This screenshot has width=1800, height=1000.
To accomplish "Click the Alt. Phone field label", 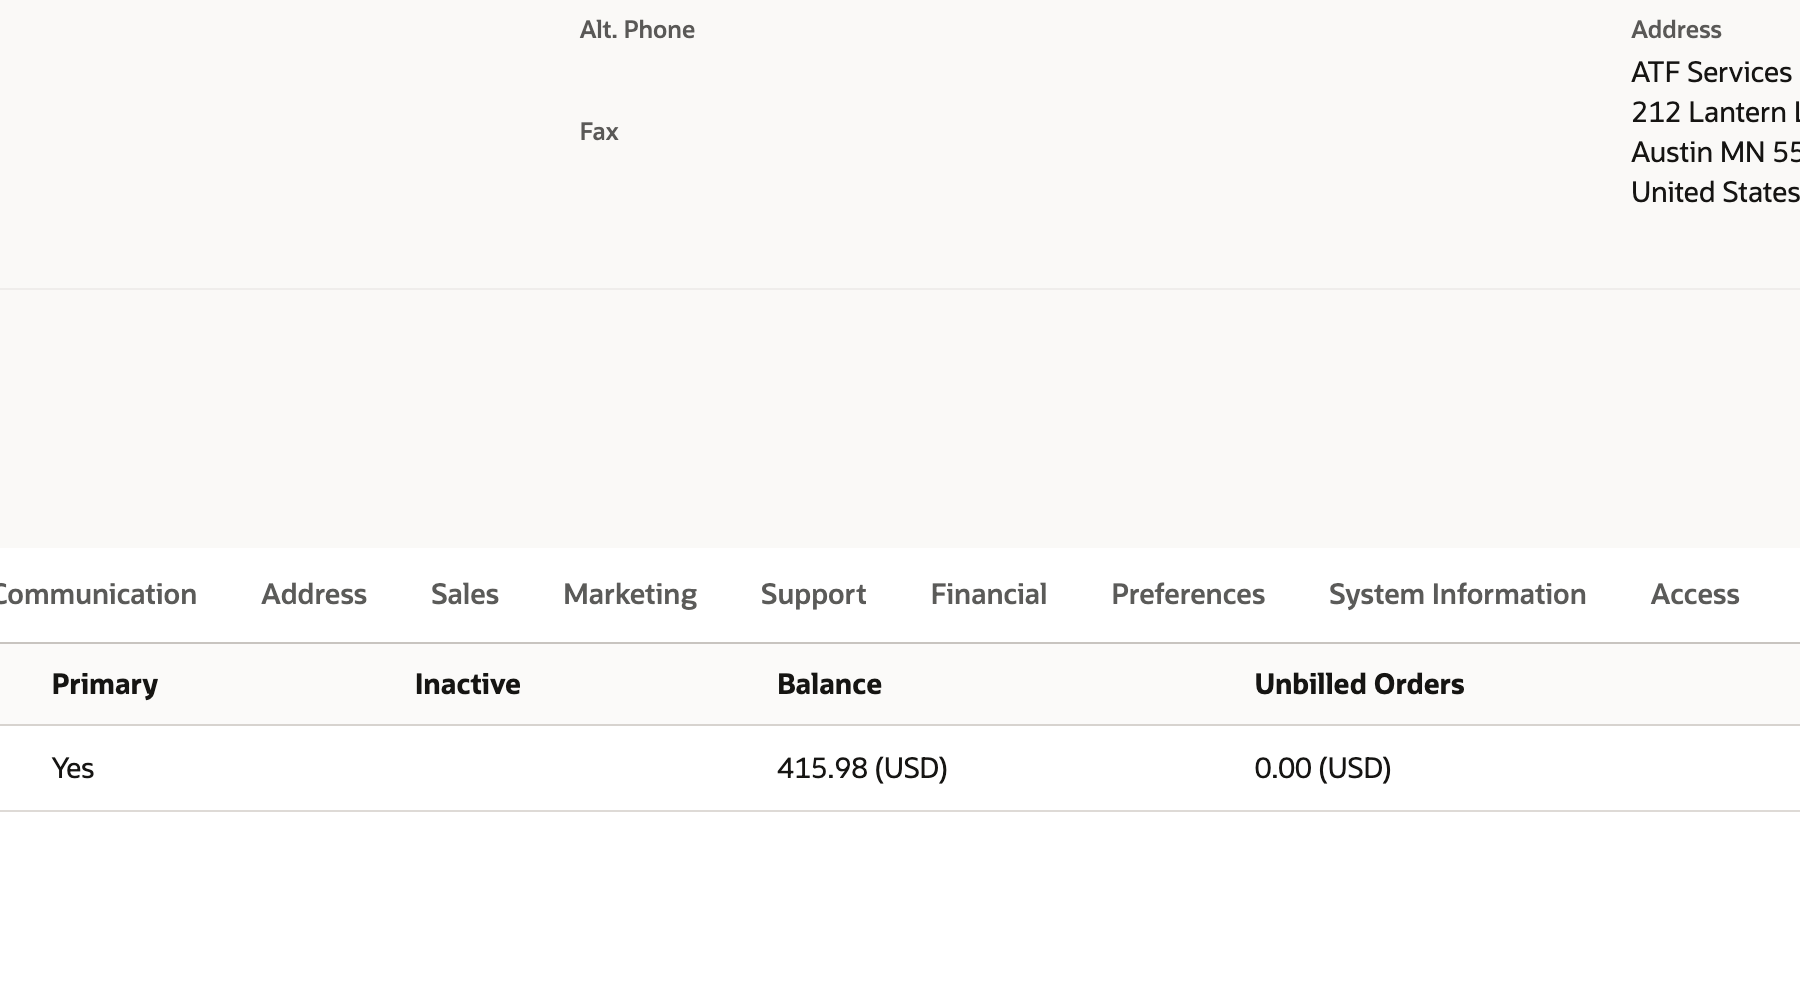I will [637, 30].
